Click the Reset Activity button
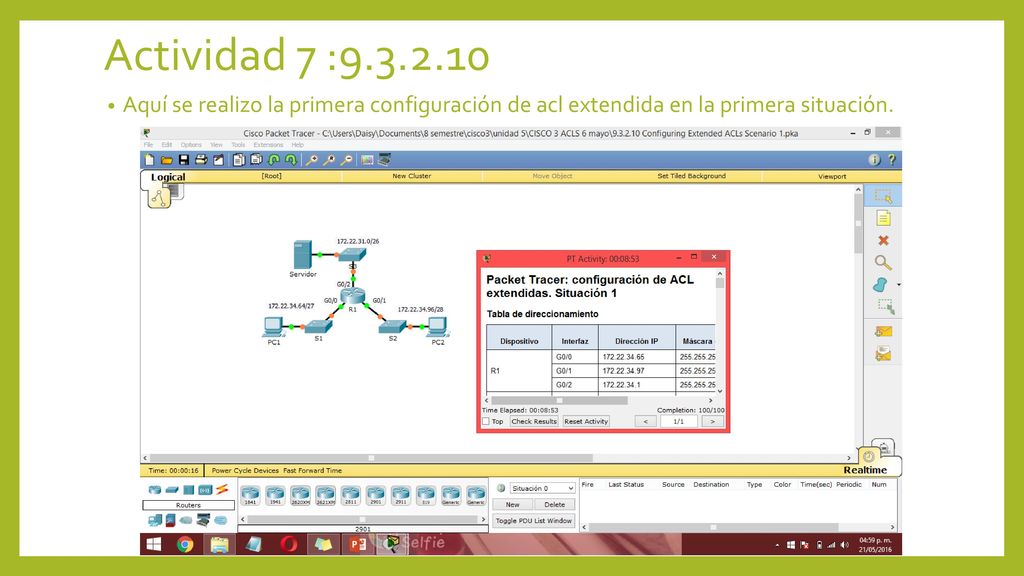 click(586, 421)
